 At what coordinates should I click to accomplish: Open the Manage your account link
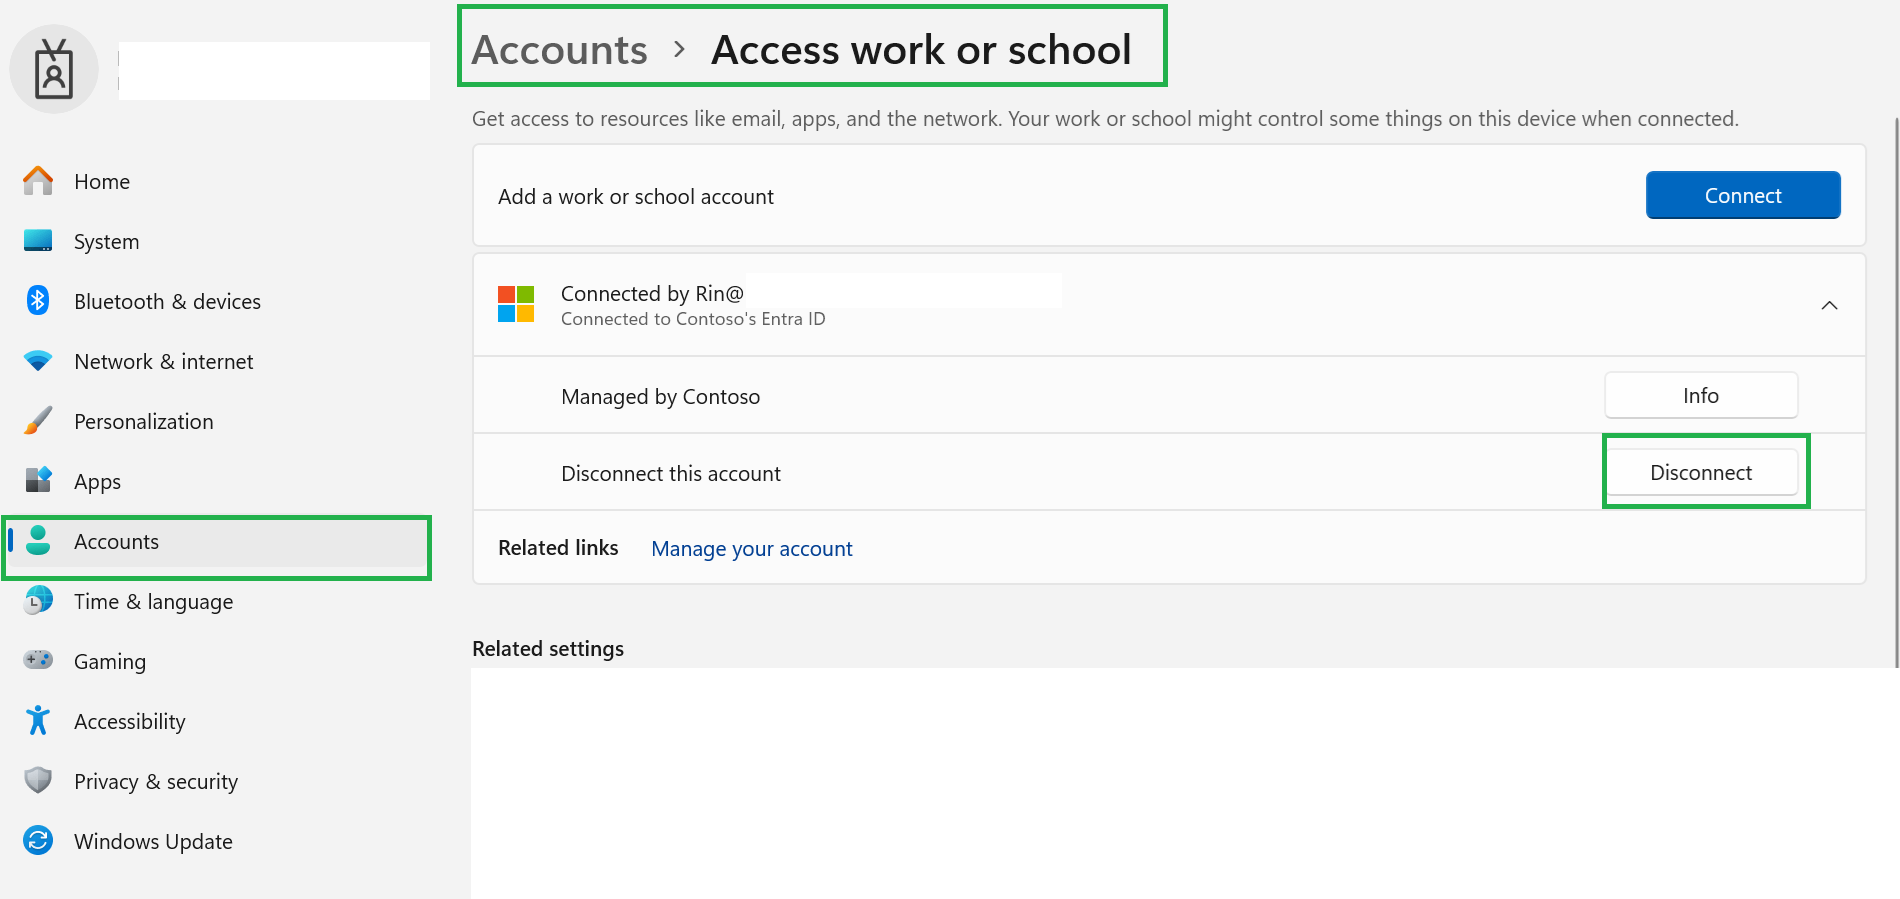coord(752,548)
